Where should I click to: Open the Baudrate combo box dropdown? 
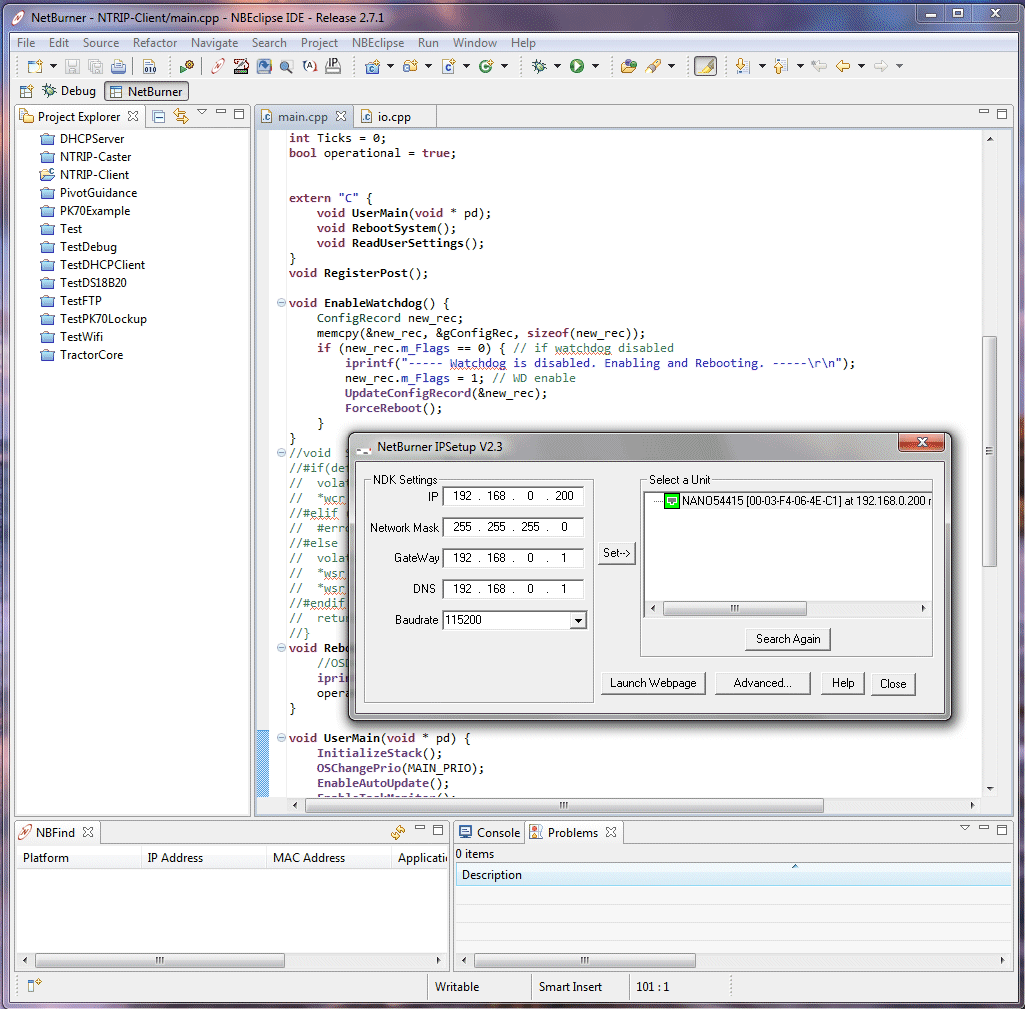(x=578, y=620)
